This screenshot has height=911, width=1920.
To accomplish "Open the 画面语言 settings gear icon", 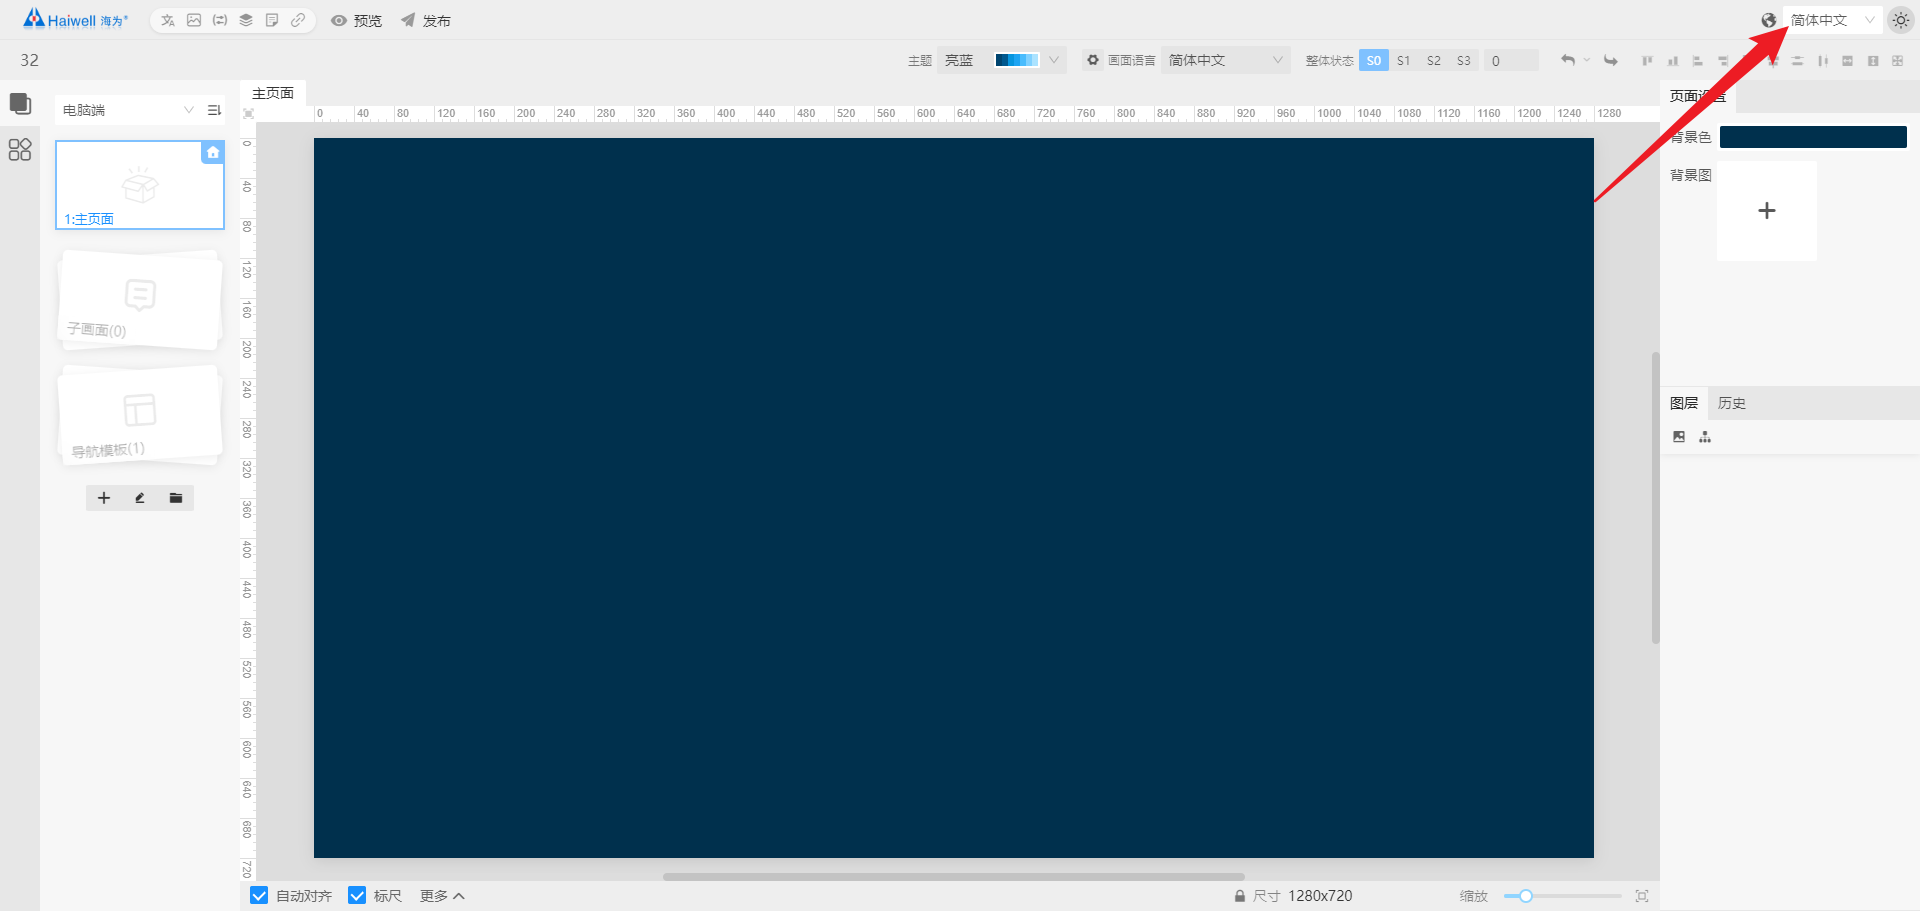I will [1093, 60].
